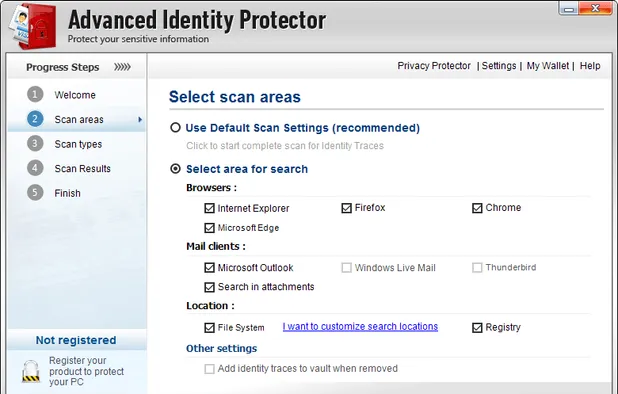Uncheck the Firefox checkbox
The height and width of the screenshot is (394, 618).
pyautogui.click(x=346, y=208)
